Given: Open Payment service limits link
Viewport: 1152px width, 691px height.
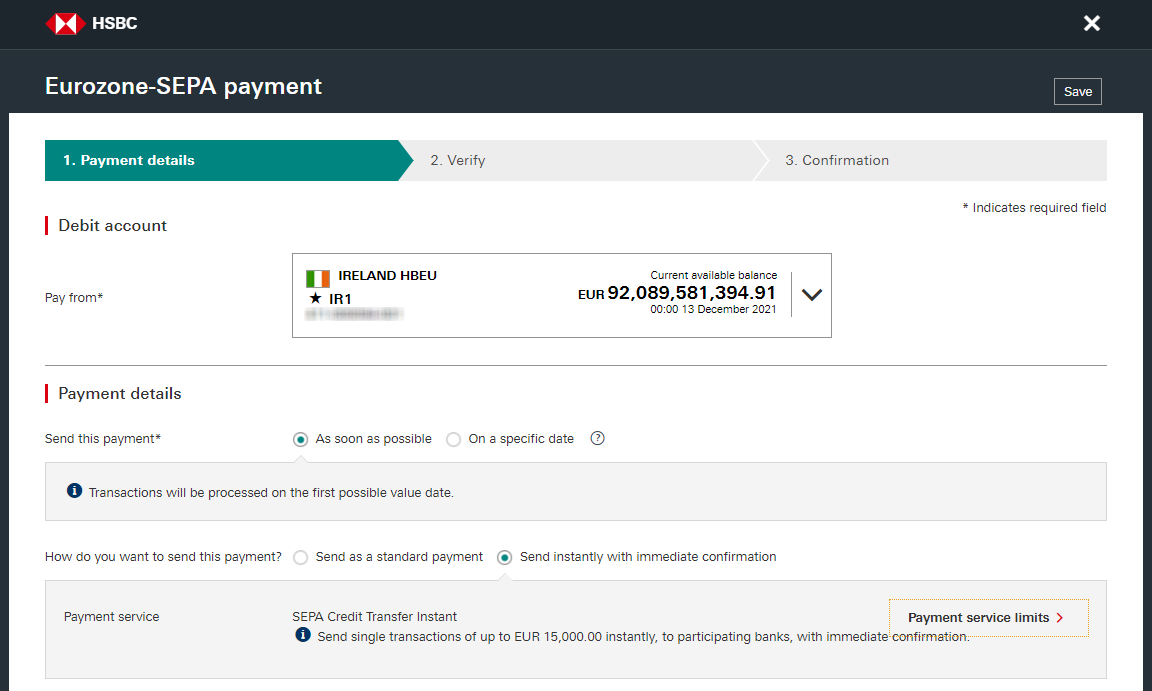Looking at the screenshot, I should click(988, 618).
